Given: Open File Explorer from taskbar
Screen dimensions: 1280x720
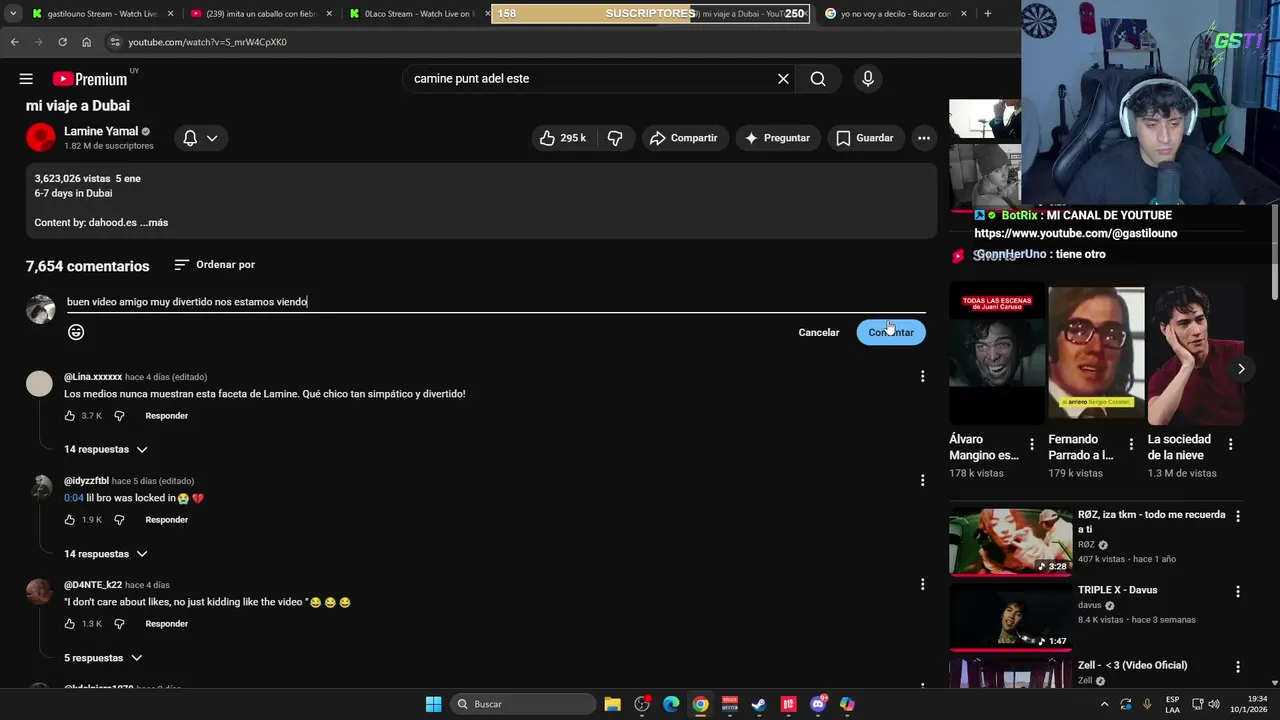Looking at the screenshot, I should click(x=613, y=704).
